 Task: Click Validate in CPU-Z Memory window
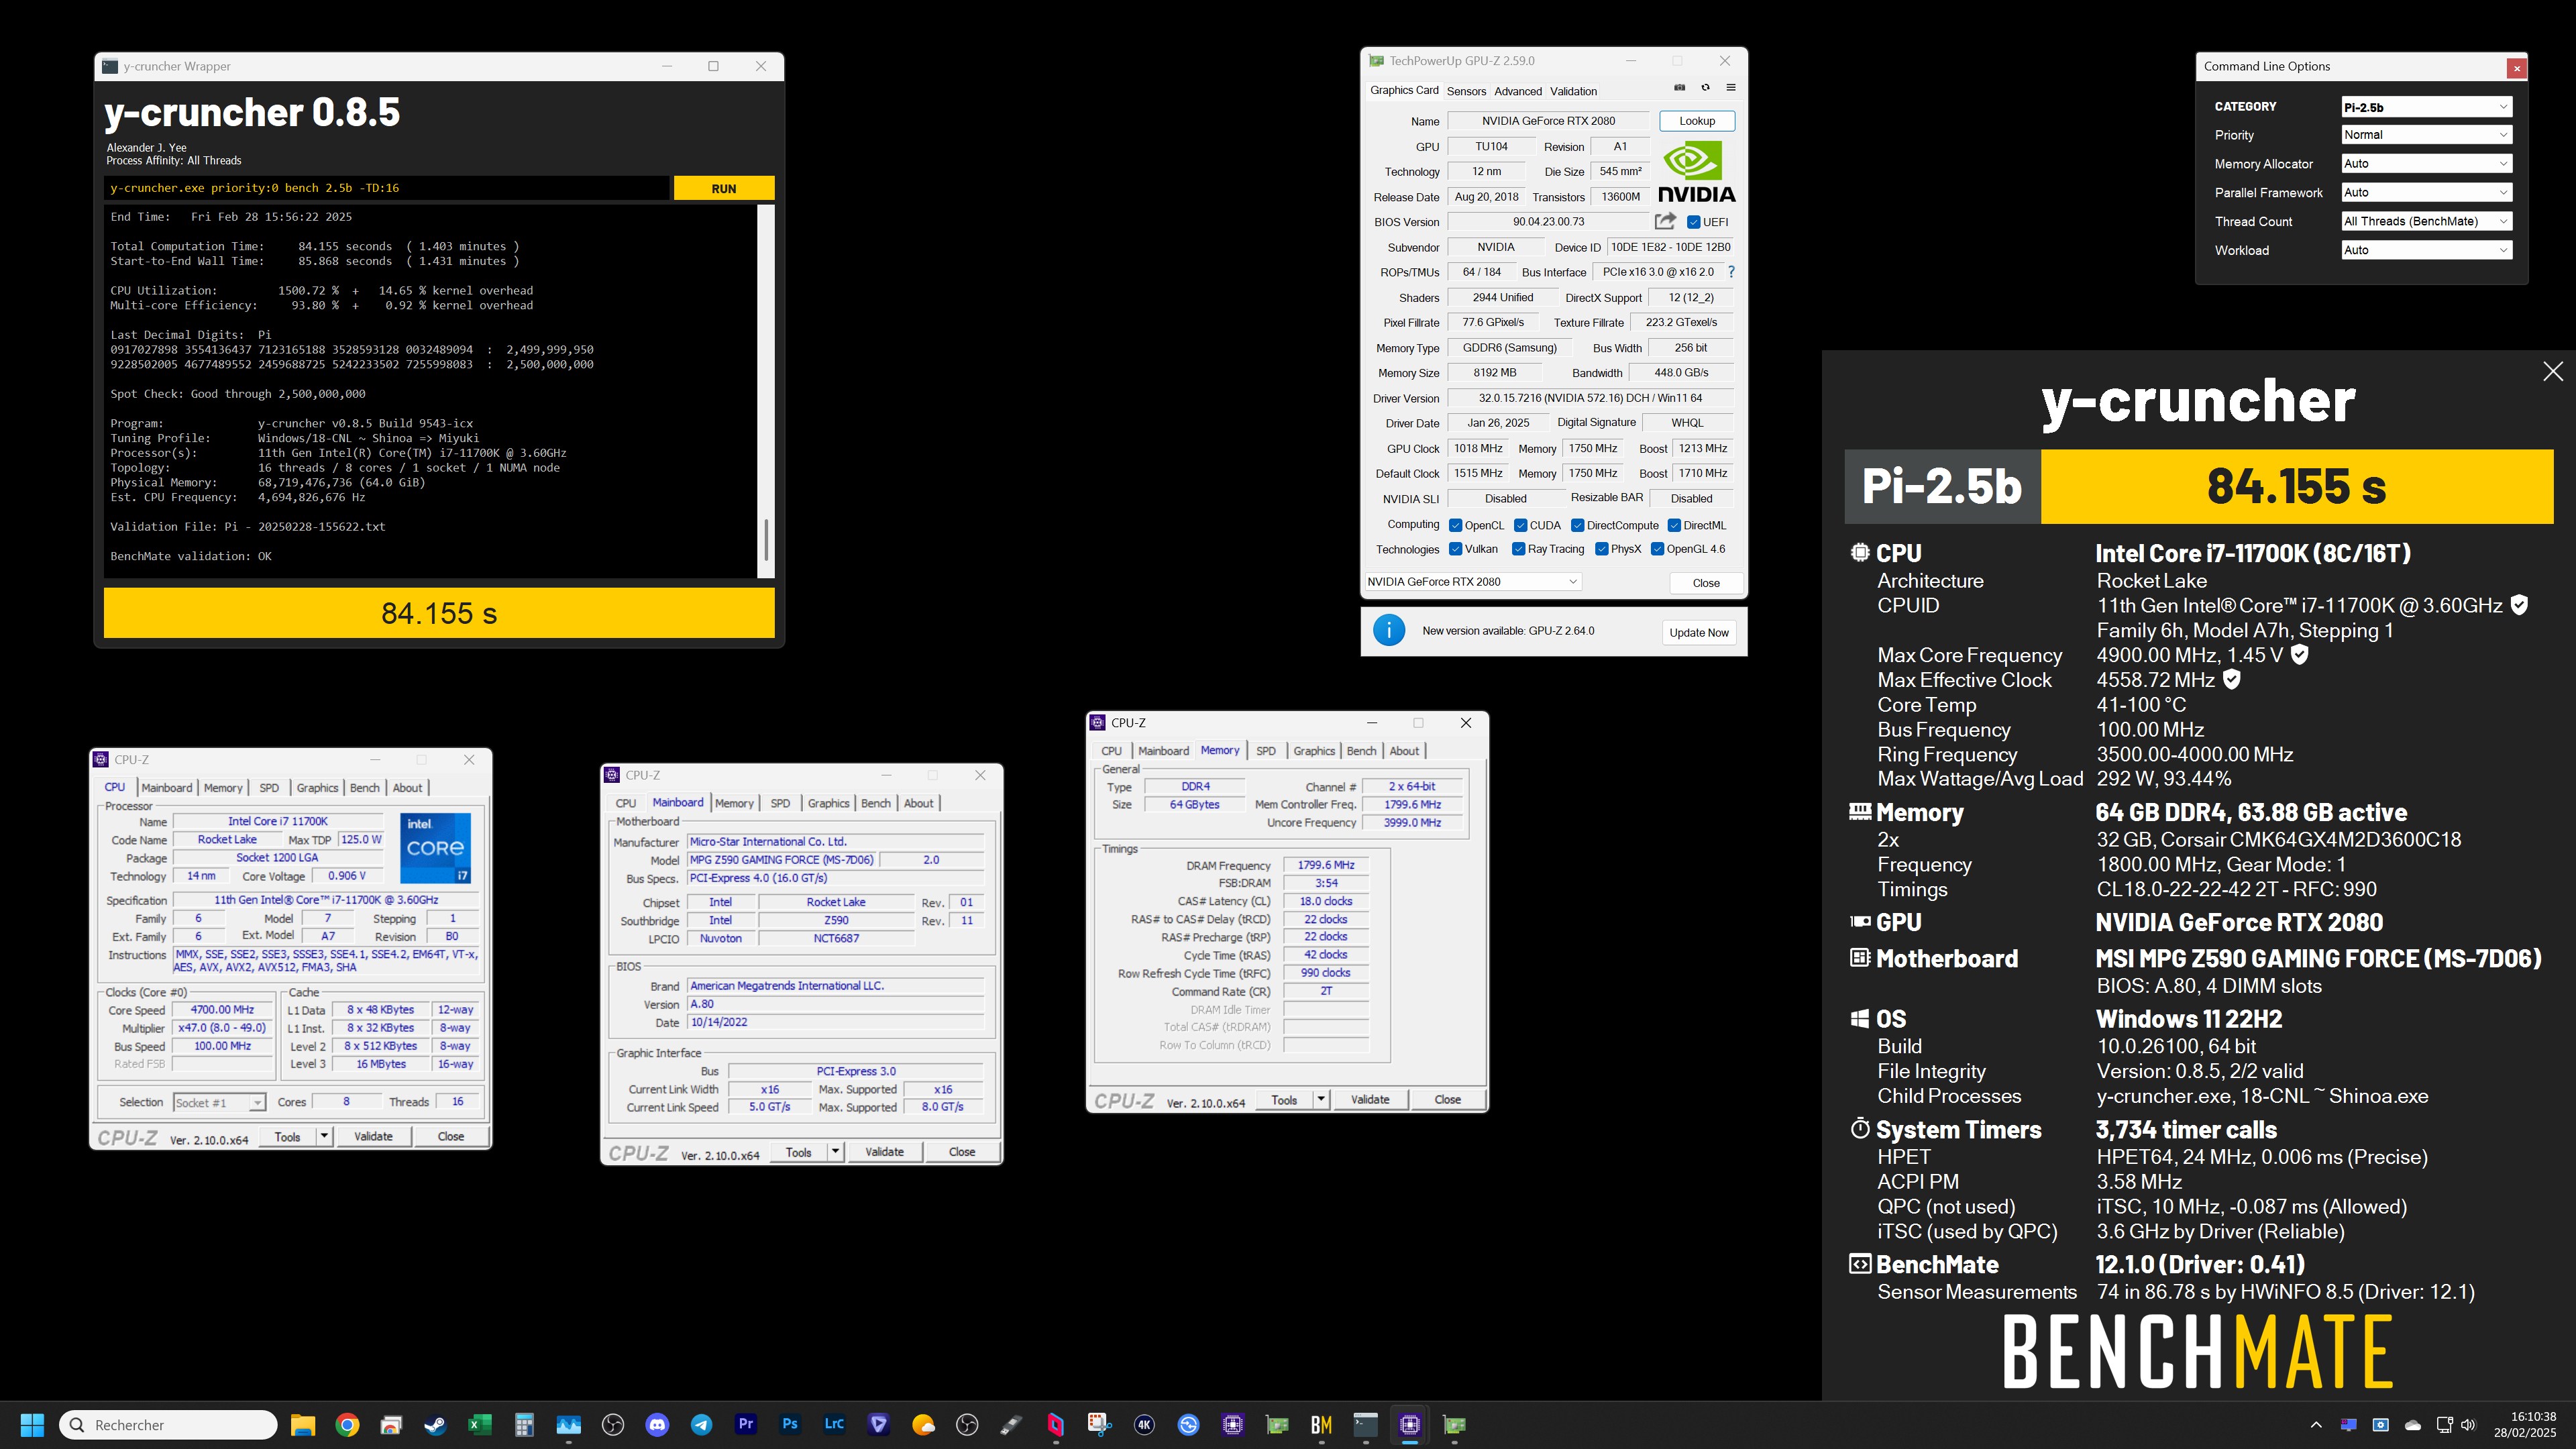pyautogui.click(x=1370, y=1100)
